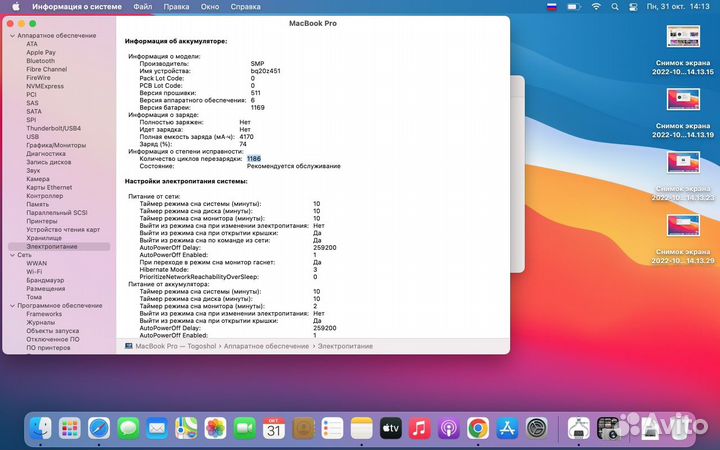Select Frameworks in the sidebar
The height and width of the screenshot is (450, 720).
click(44, 314)
